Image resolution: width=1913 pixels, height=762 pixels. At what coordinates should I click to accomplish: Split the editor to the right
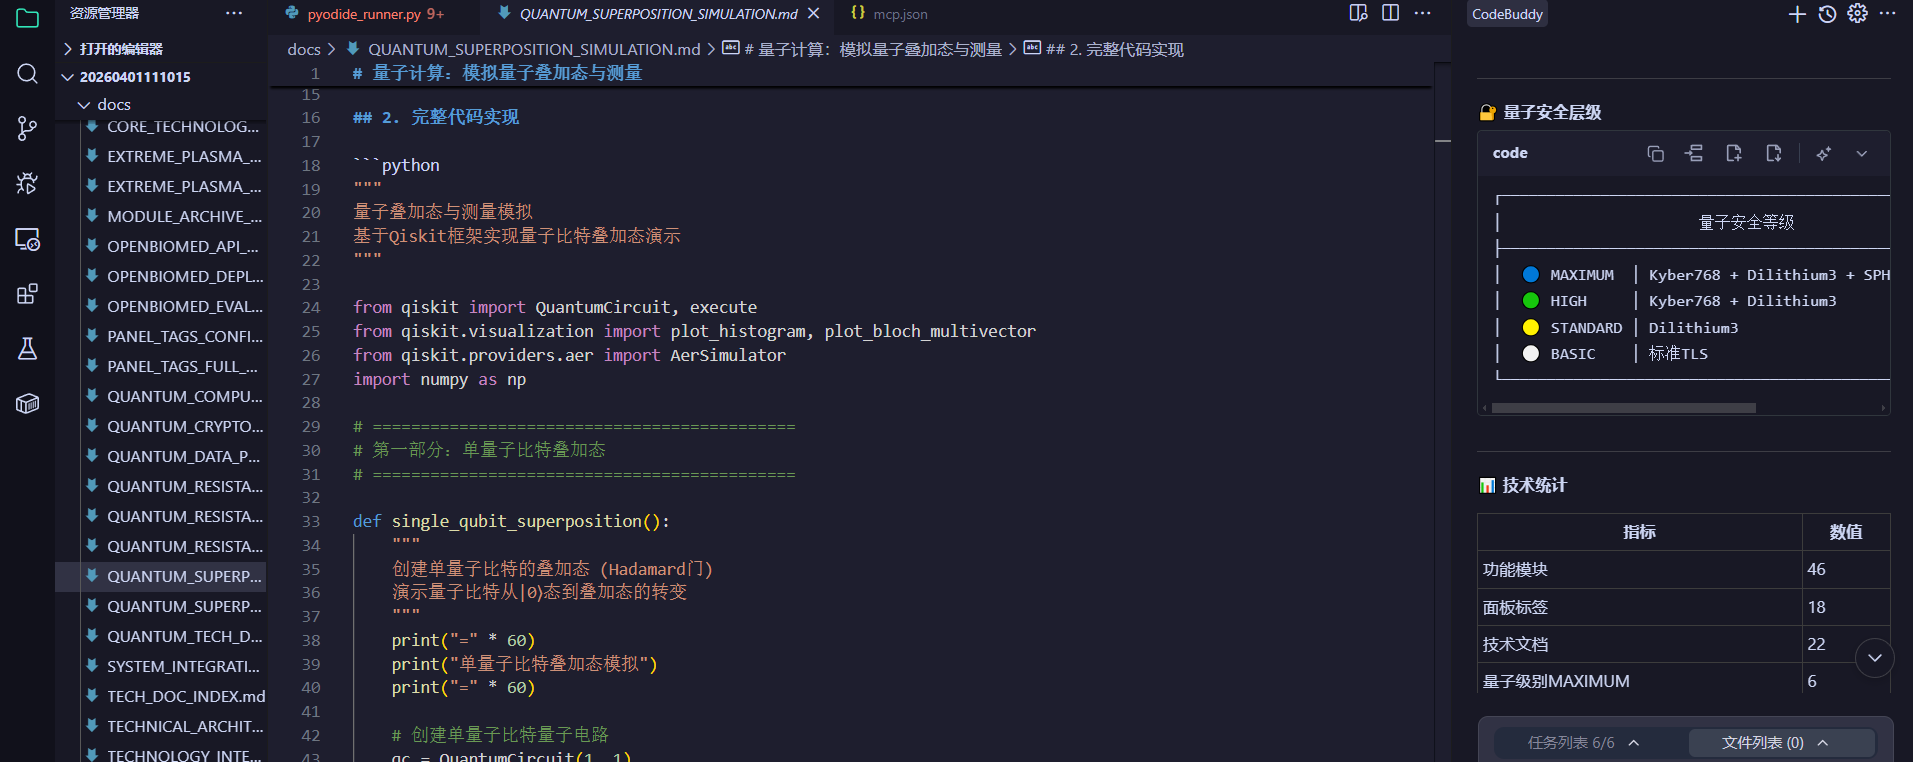[x=1390, y=13]
